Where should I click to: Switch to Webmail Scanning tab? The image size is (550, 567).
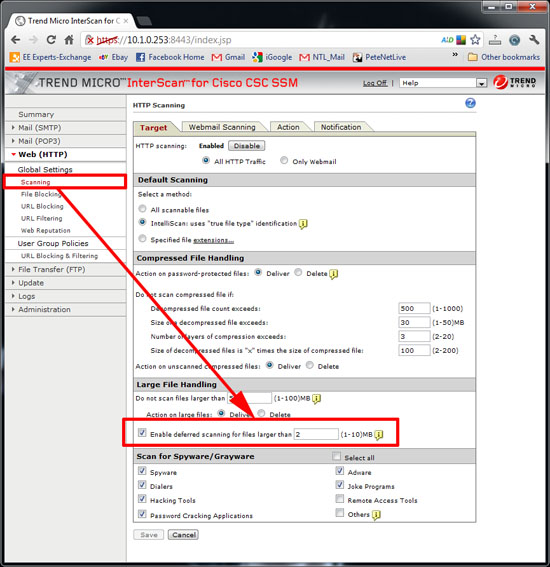(222, 127)
